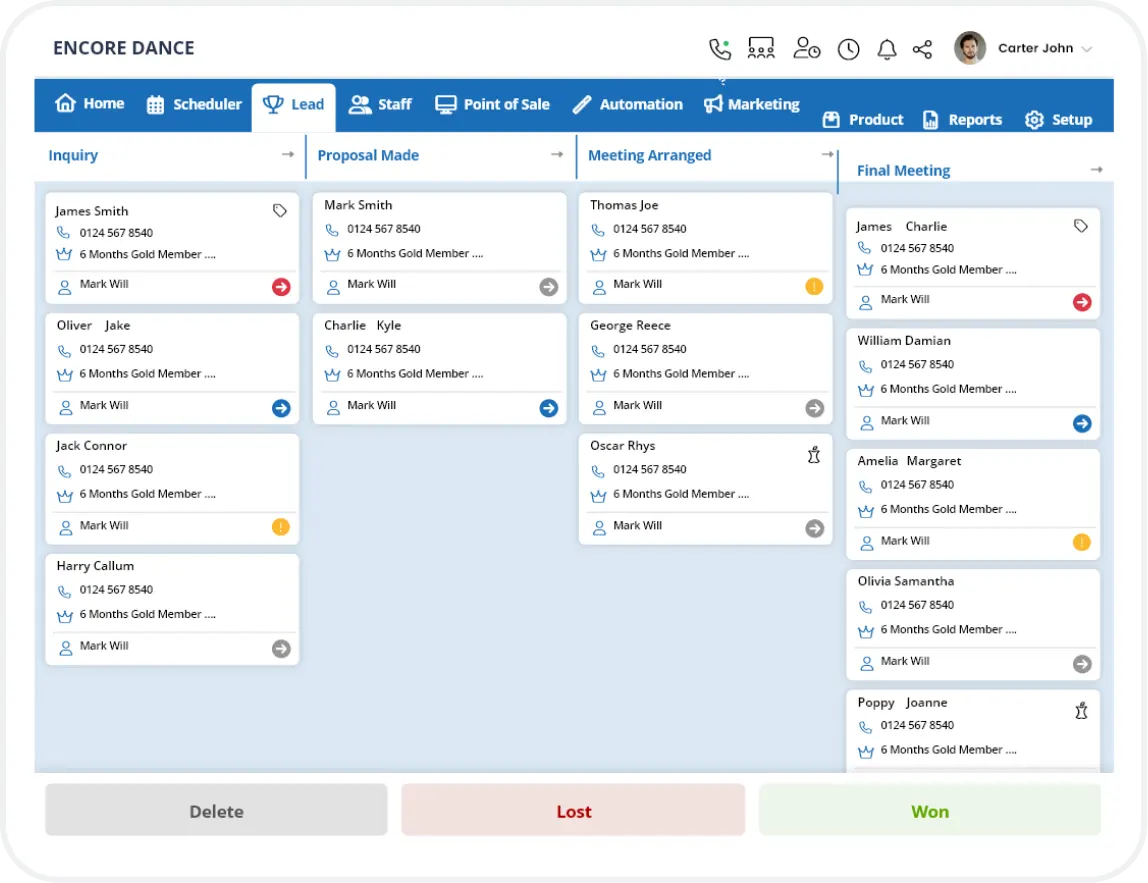Viewport: 1148px width, 883px height.
Task: Click grey arrow on Harry Callum card
Action: click(x=281, y=649)
